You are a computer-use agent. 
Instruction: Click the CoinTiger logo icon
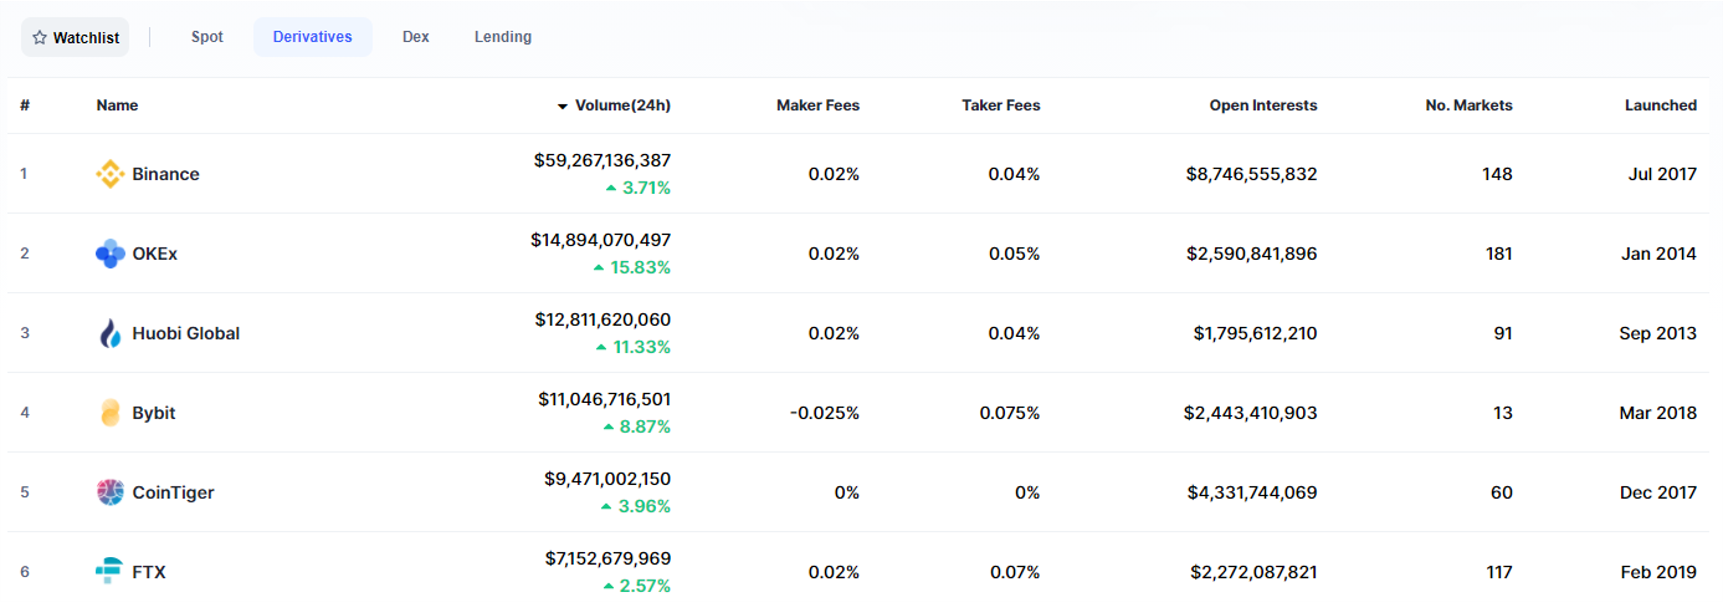coord(110,492)
